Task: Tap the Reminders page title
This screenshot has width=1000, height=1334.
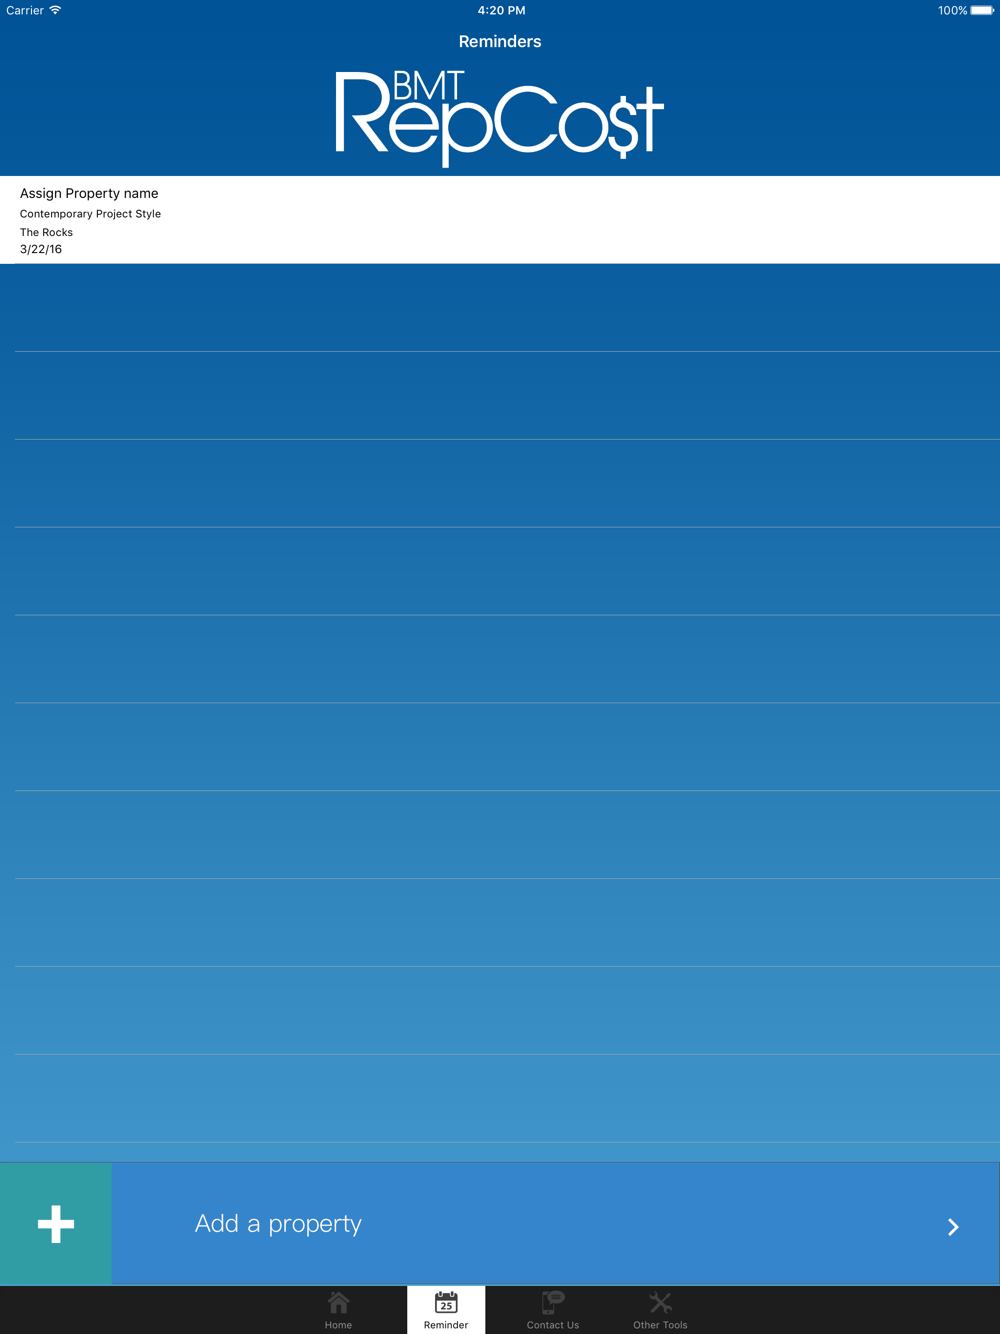Action: [x=500, y=41]
